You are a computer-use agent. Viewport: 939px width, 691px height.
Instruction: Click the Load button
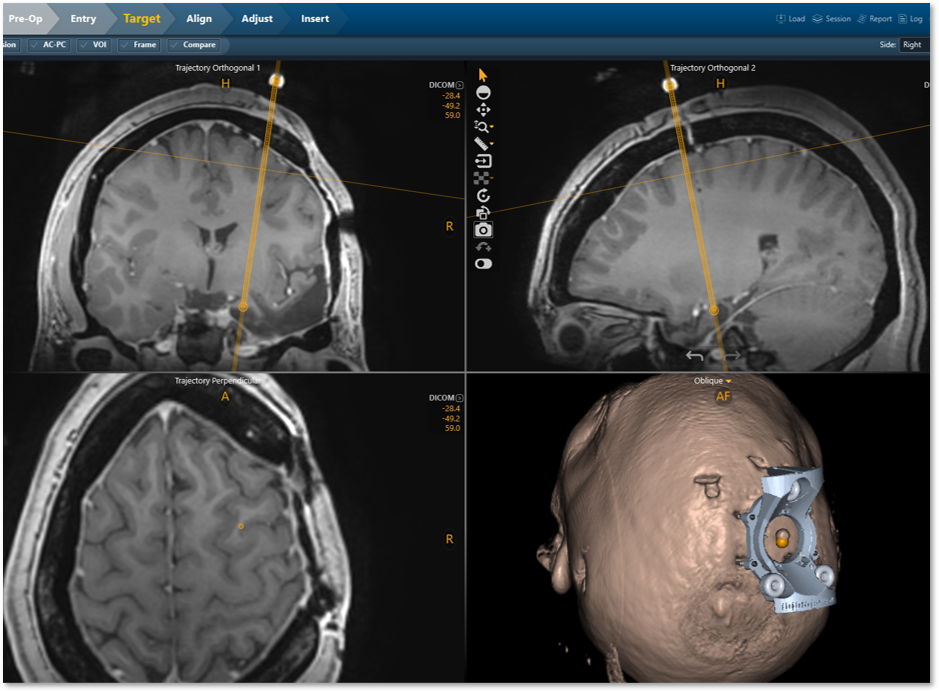[790, 19]
